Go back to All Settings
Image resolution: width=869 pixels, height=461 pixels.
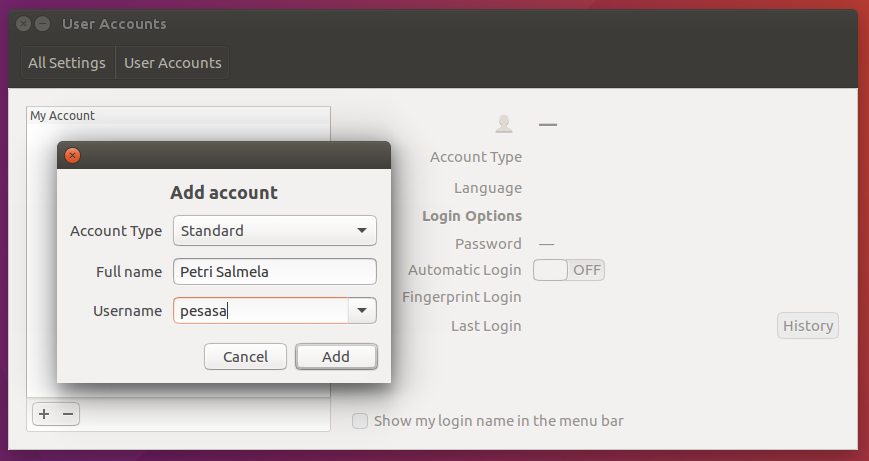coord(67,63)
